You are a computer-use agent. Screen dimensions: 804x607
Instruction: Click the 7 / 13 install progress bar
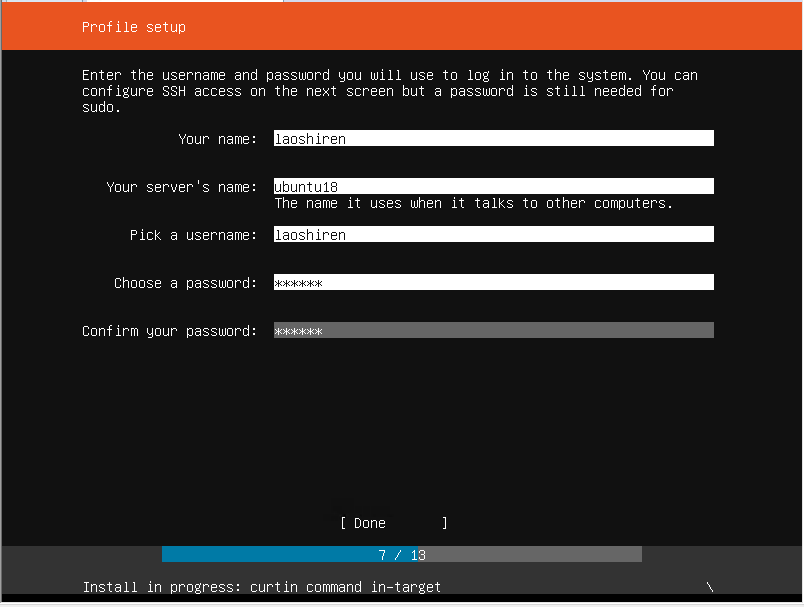(x=401, y=554)
